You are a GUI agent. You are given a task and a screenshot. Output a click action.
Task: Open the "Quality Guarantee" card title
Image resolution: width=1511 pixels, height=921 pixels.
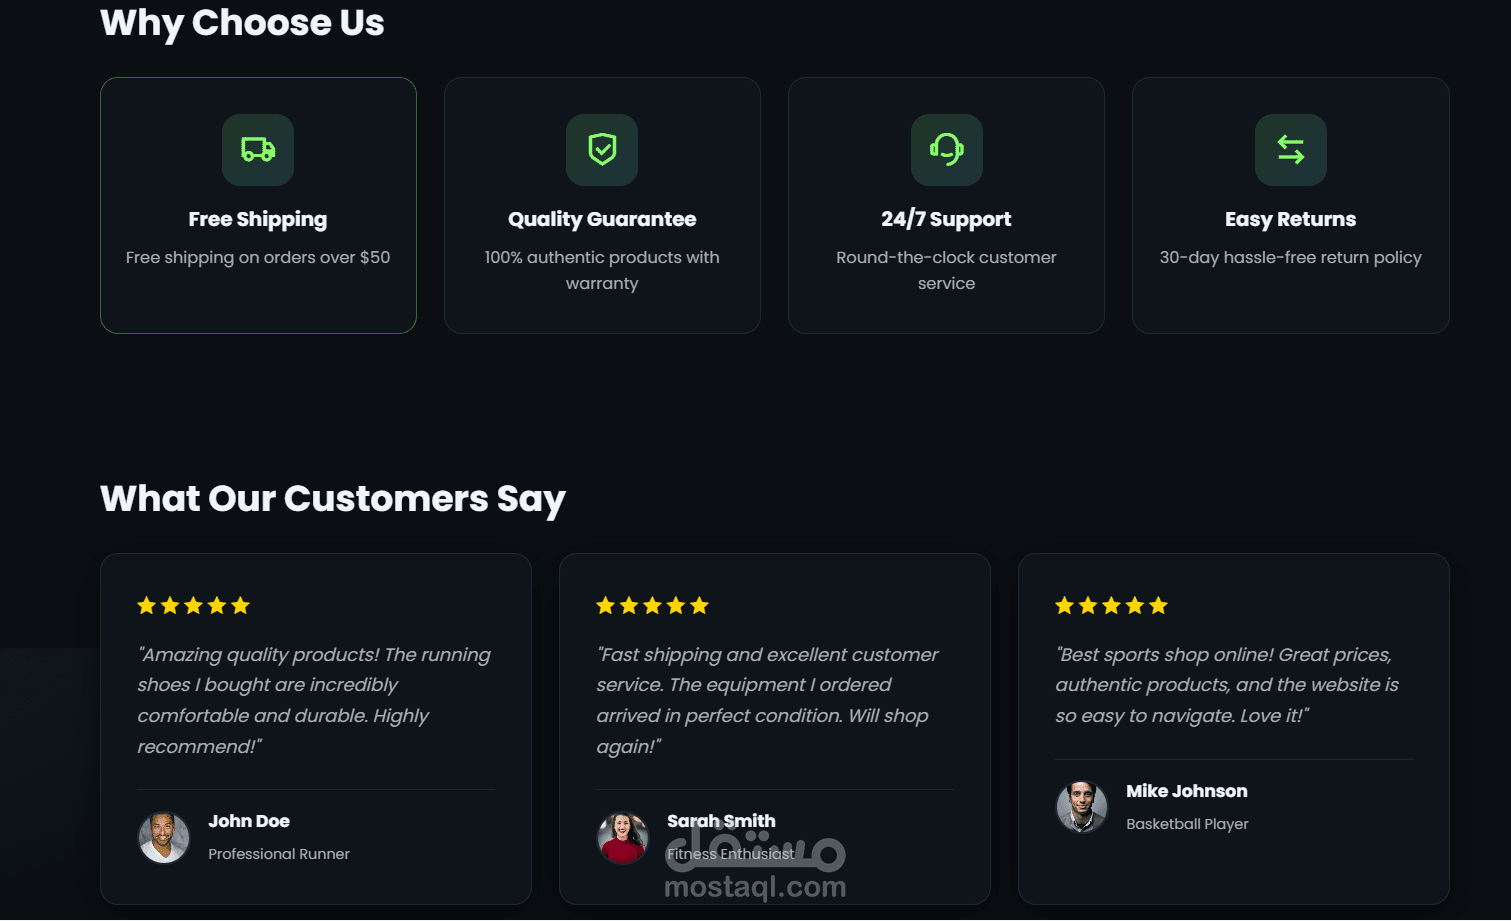602,219
